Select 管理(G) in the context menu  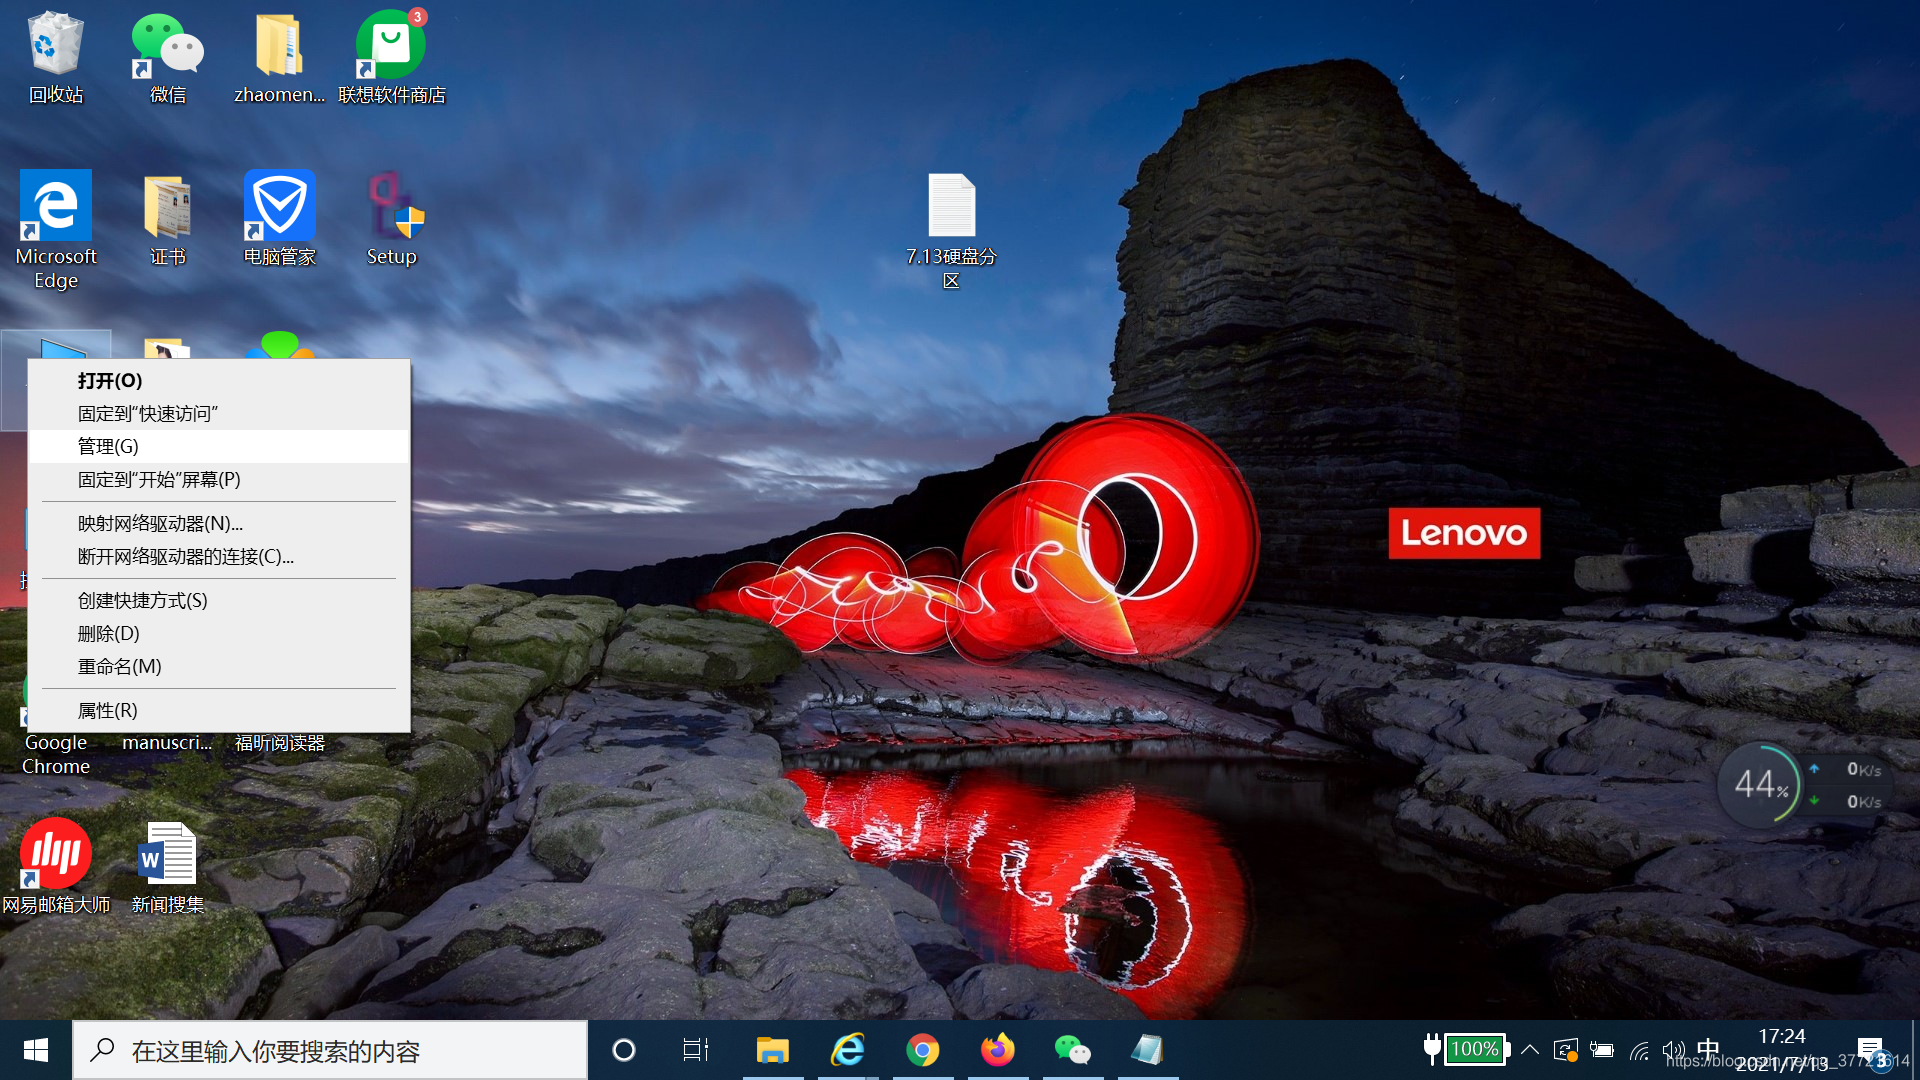coord(108,446)
